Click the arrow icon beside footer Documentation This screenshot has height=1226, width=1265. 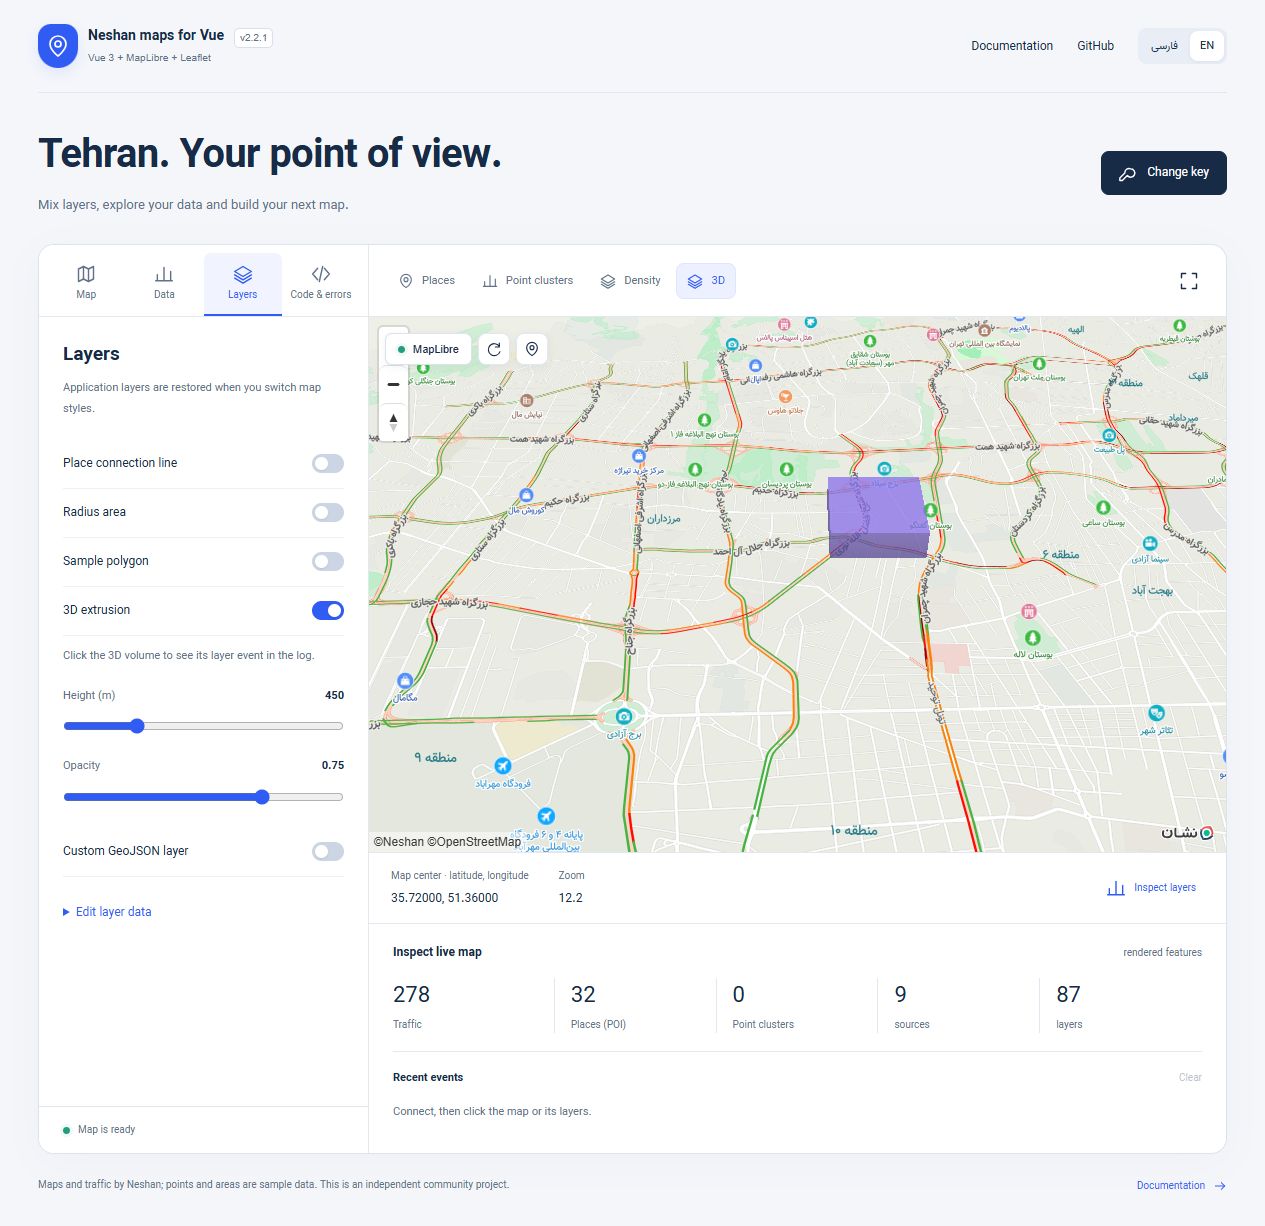coord(1220,1186)
